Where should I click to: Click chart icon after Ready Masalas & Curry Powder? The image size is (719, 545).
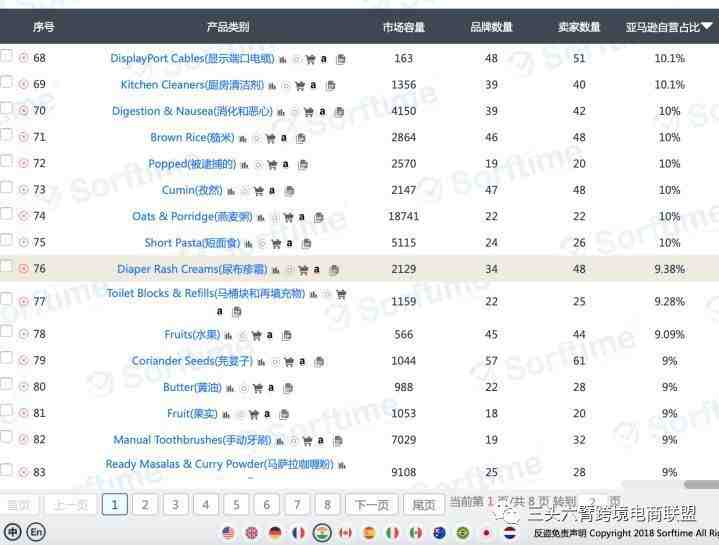coord(342,466)
